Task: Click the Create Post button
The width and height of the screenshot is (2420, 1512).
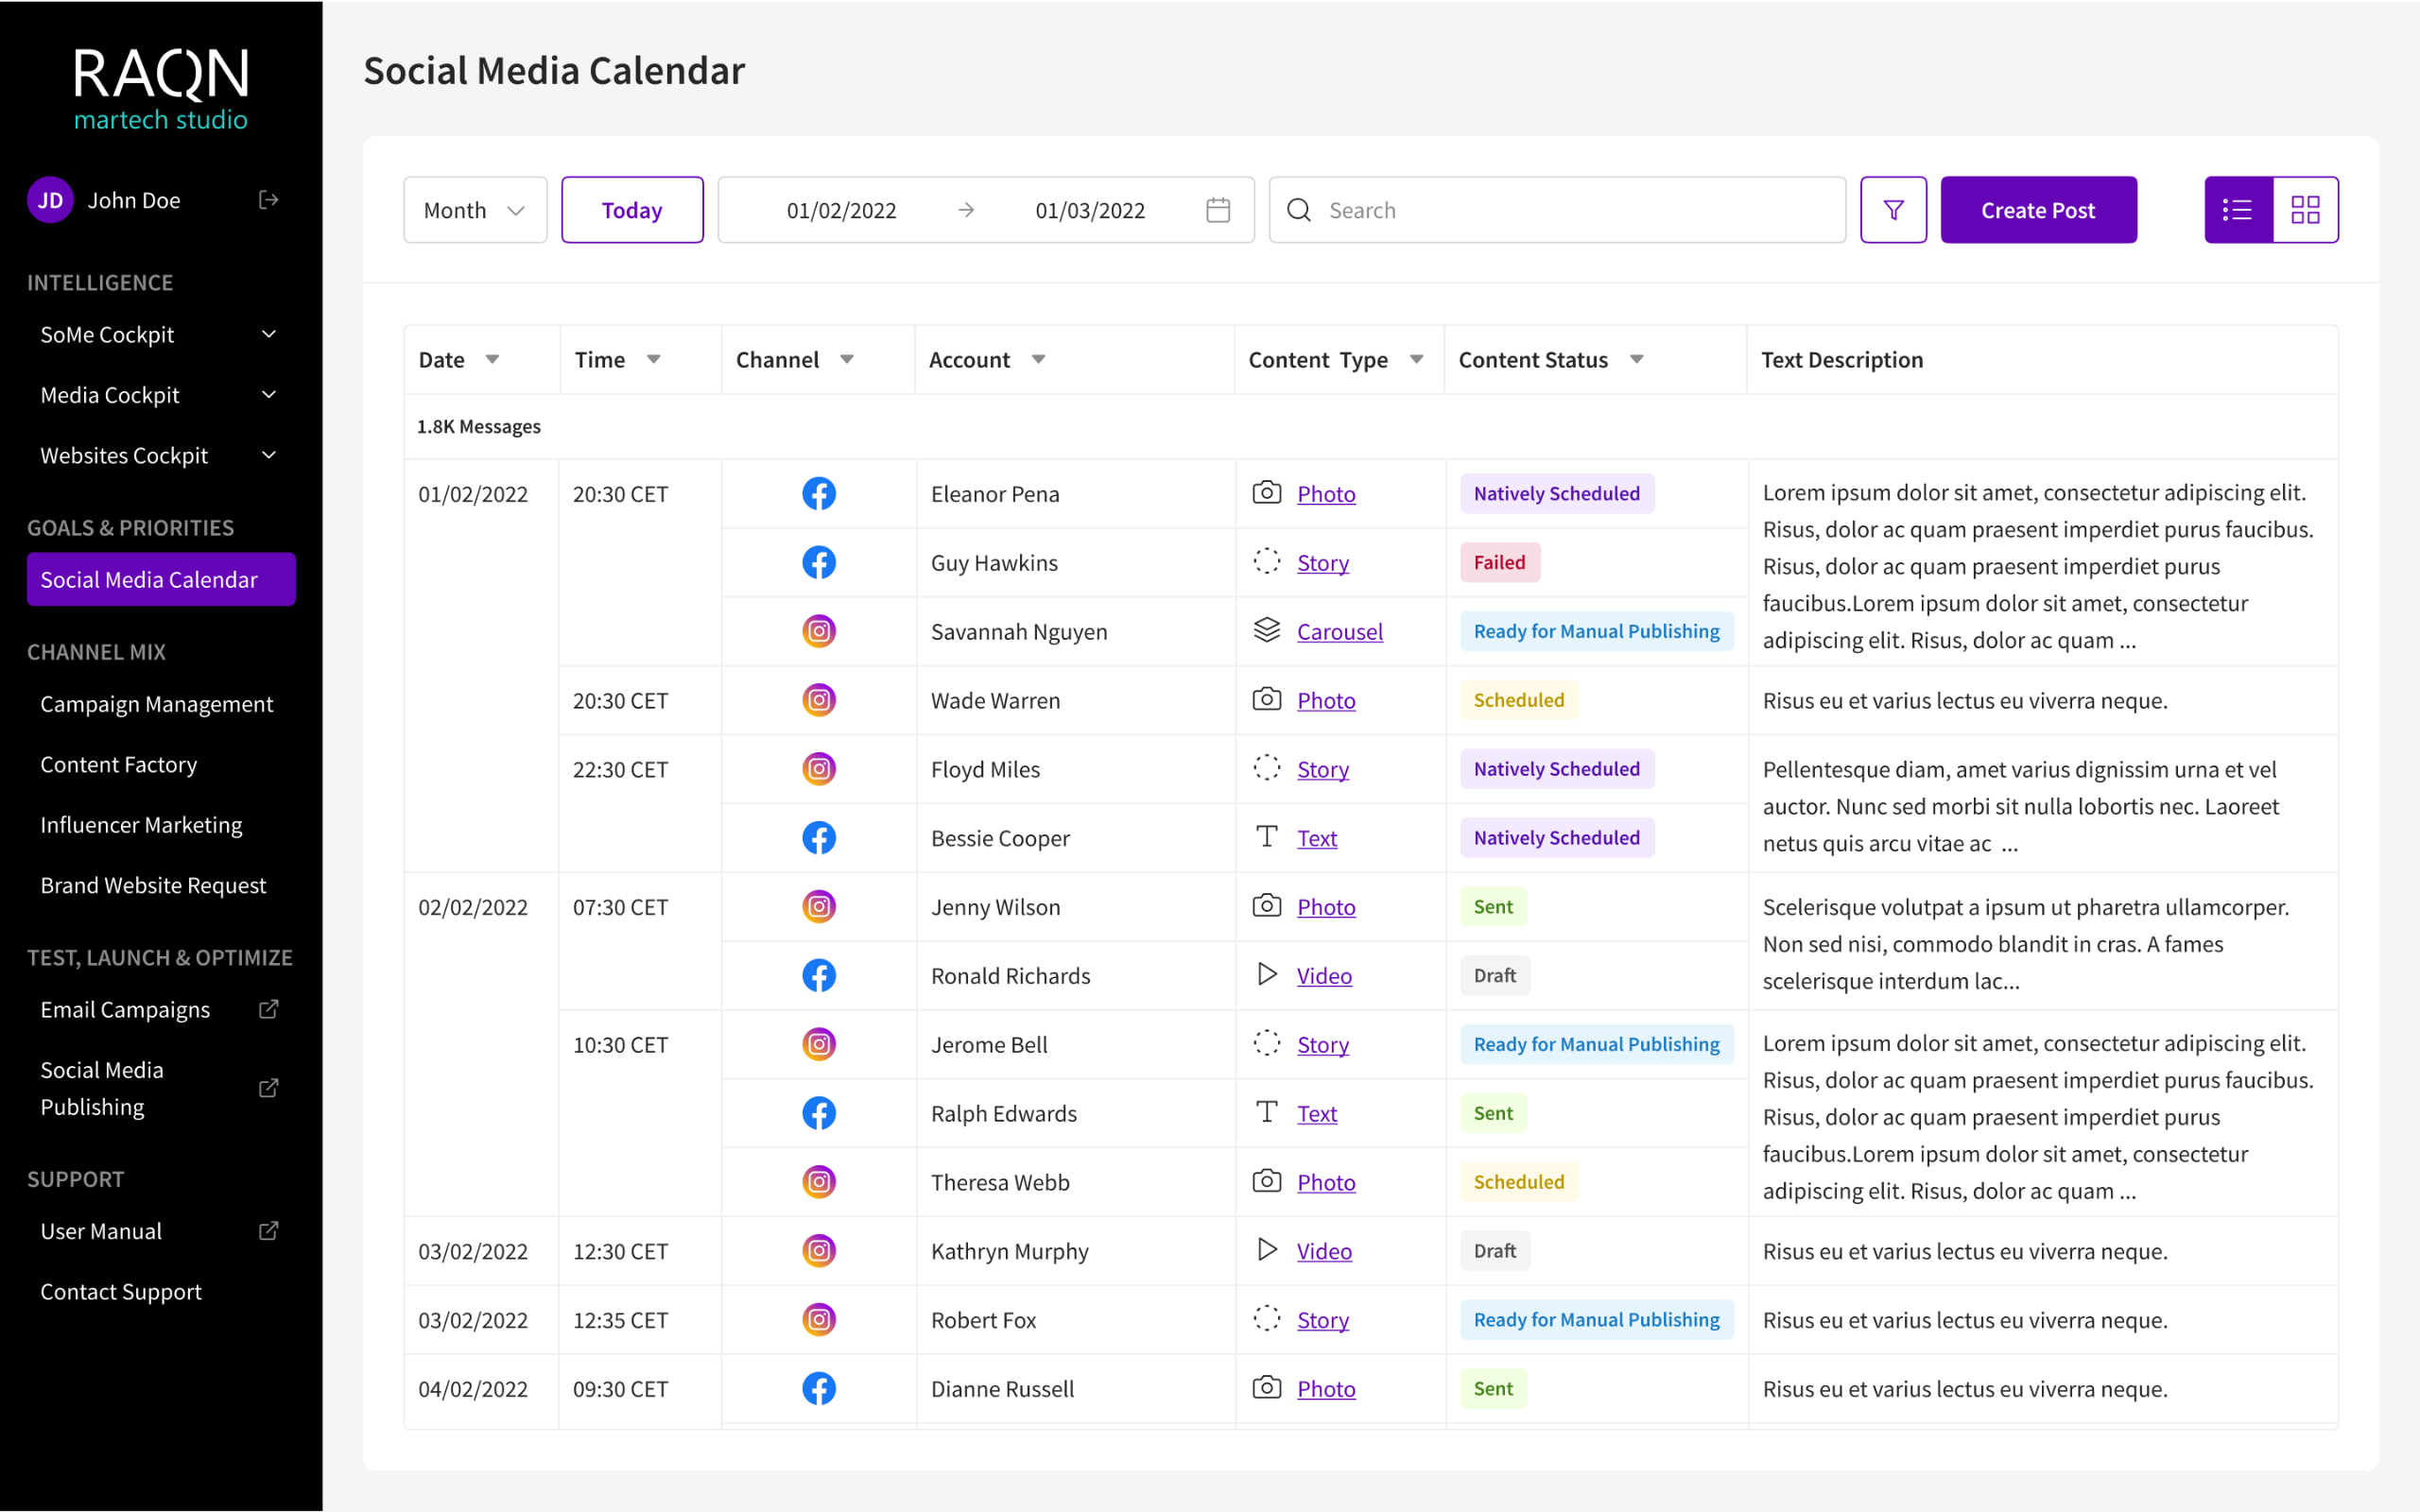Action: pyautogui.click(x=2038, y=209)
